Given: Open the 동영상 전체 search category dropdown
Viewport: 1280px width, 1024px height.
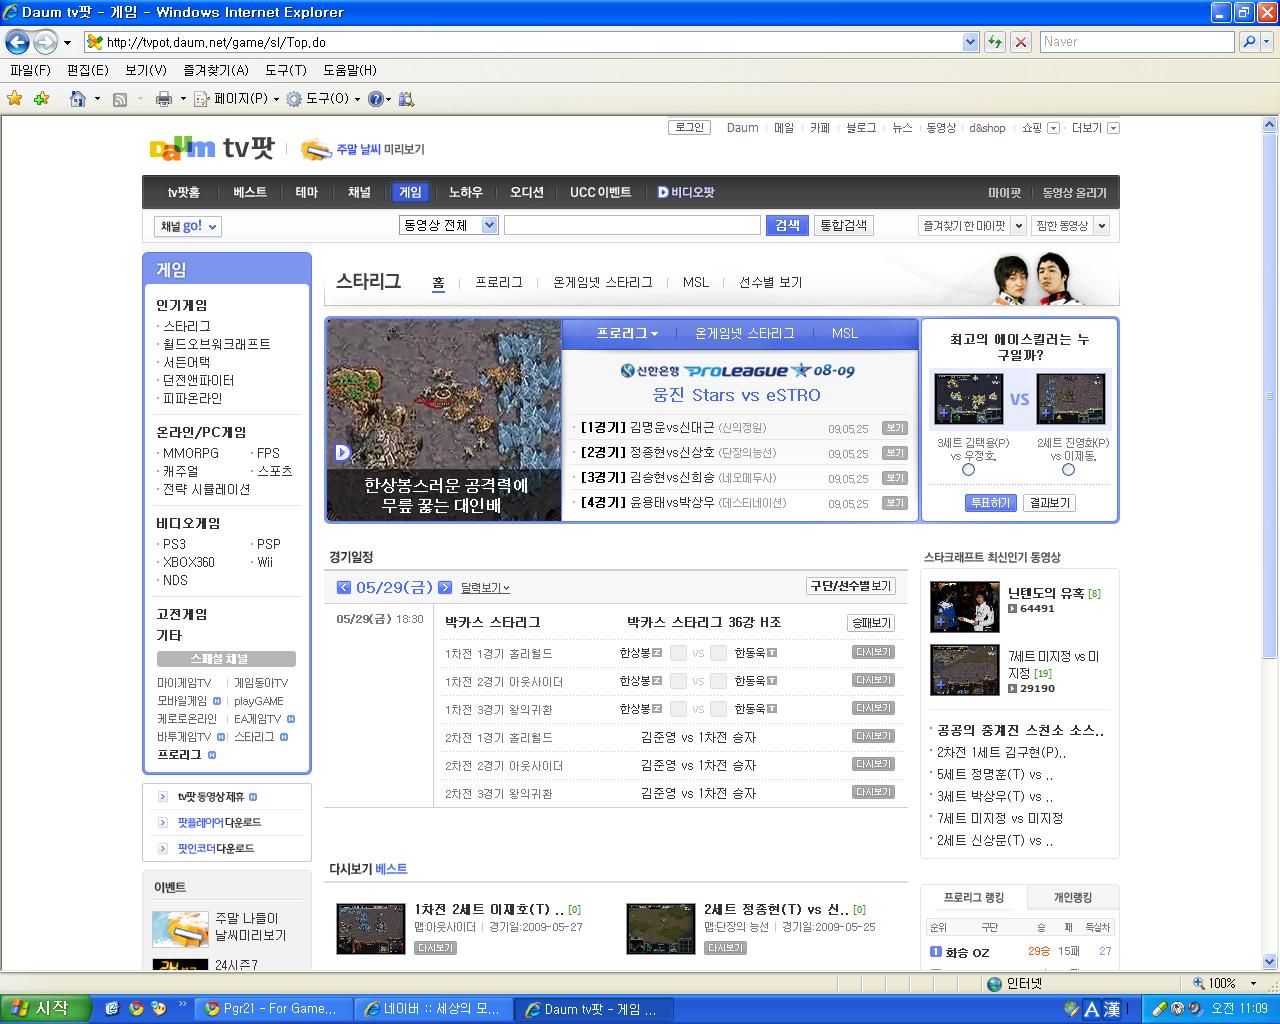Looking at the screenshot, I should [448, 225].
